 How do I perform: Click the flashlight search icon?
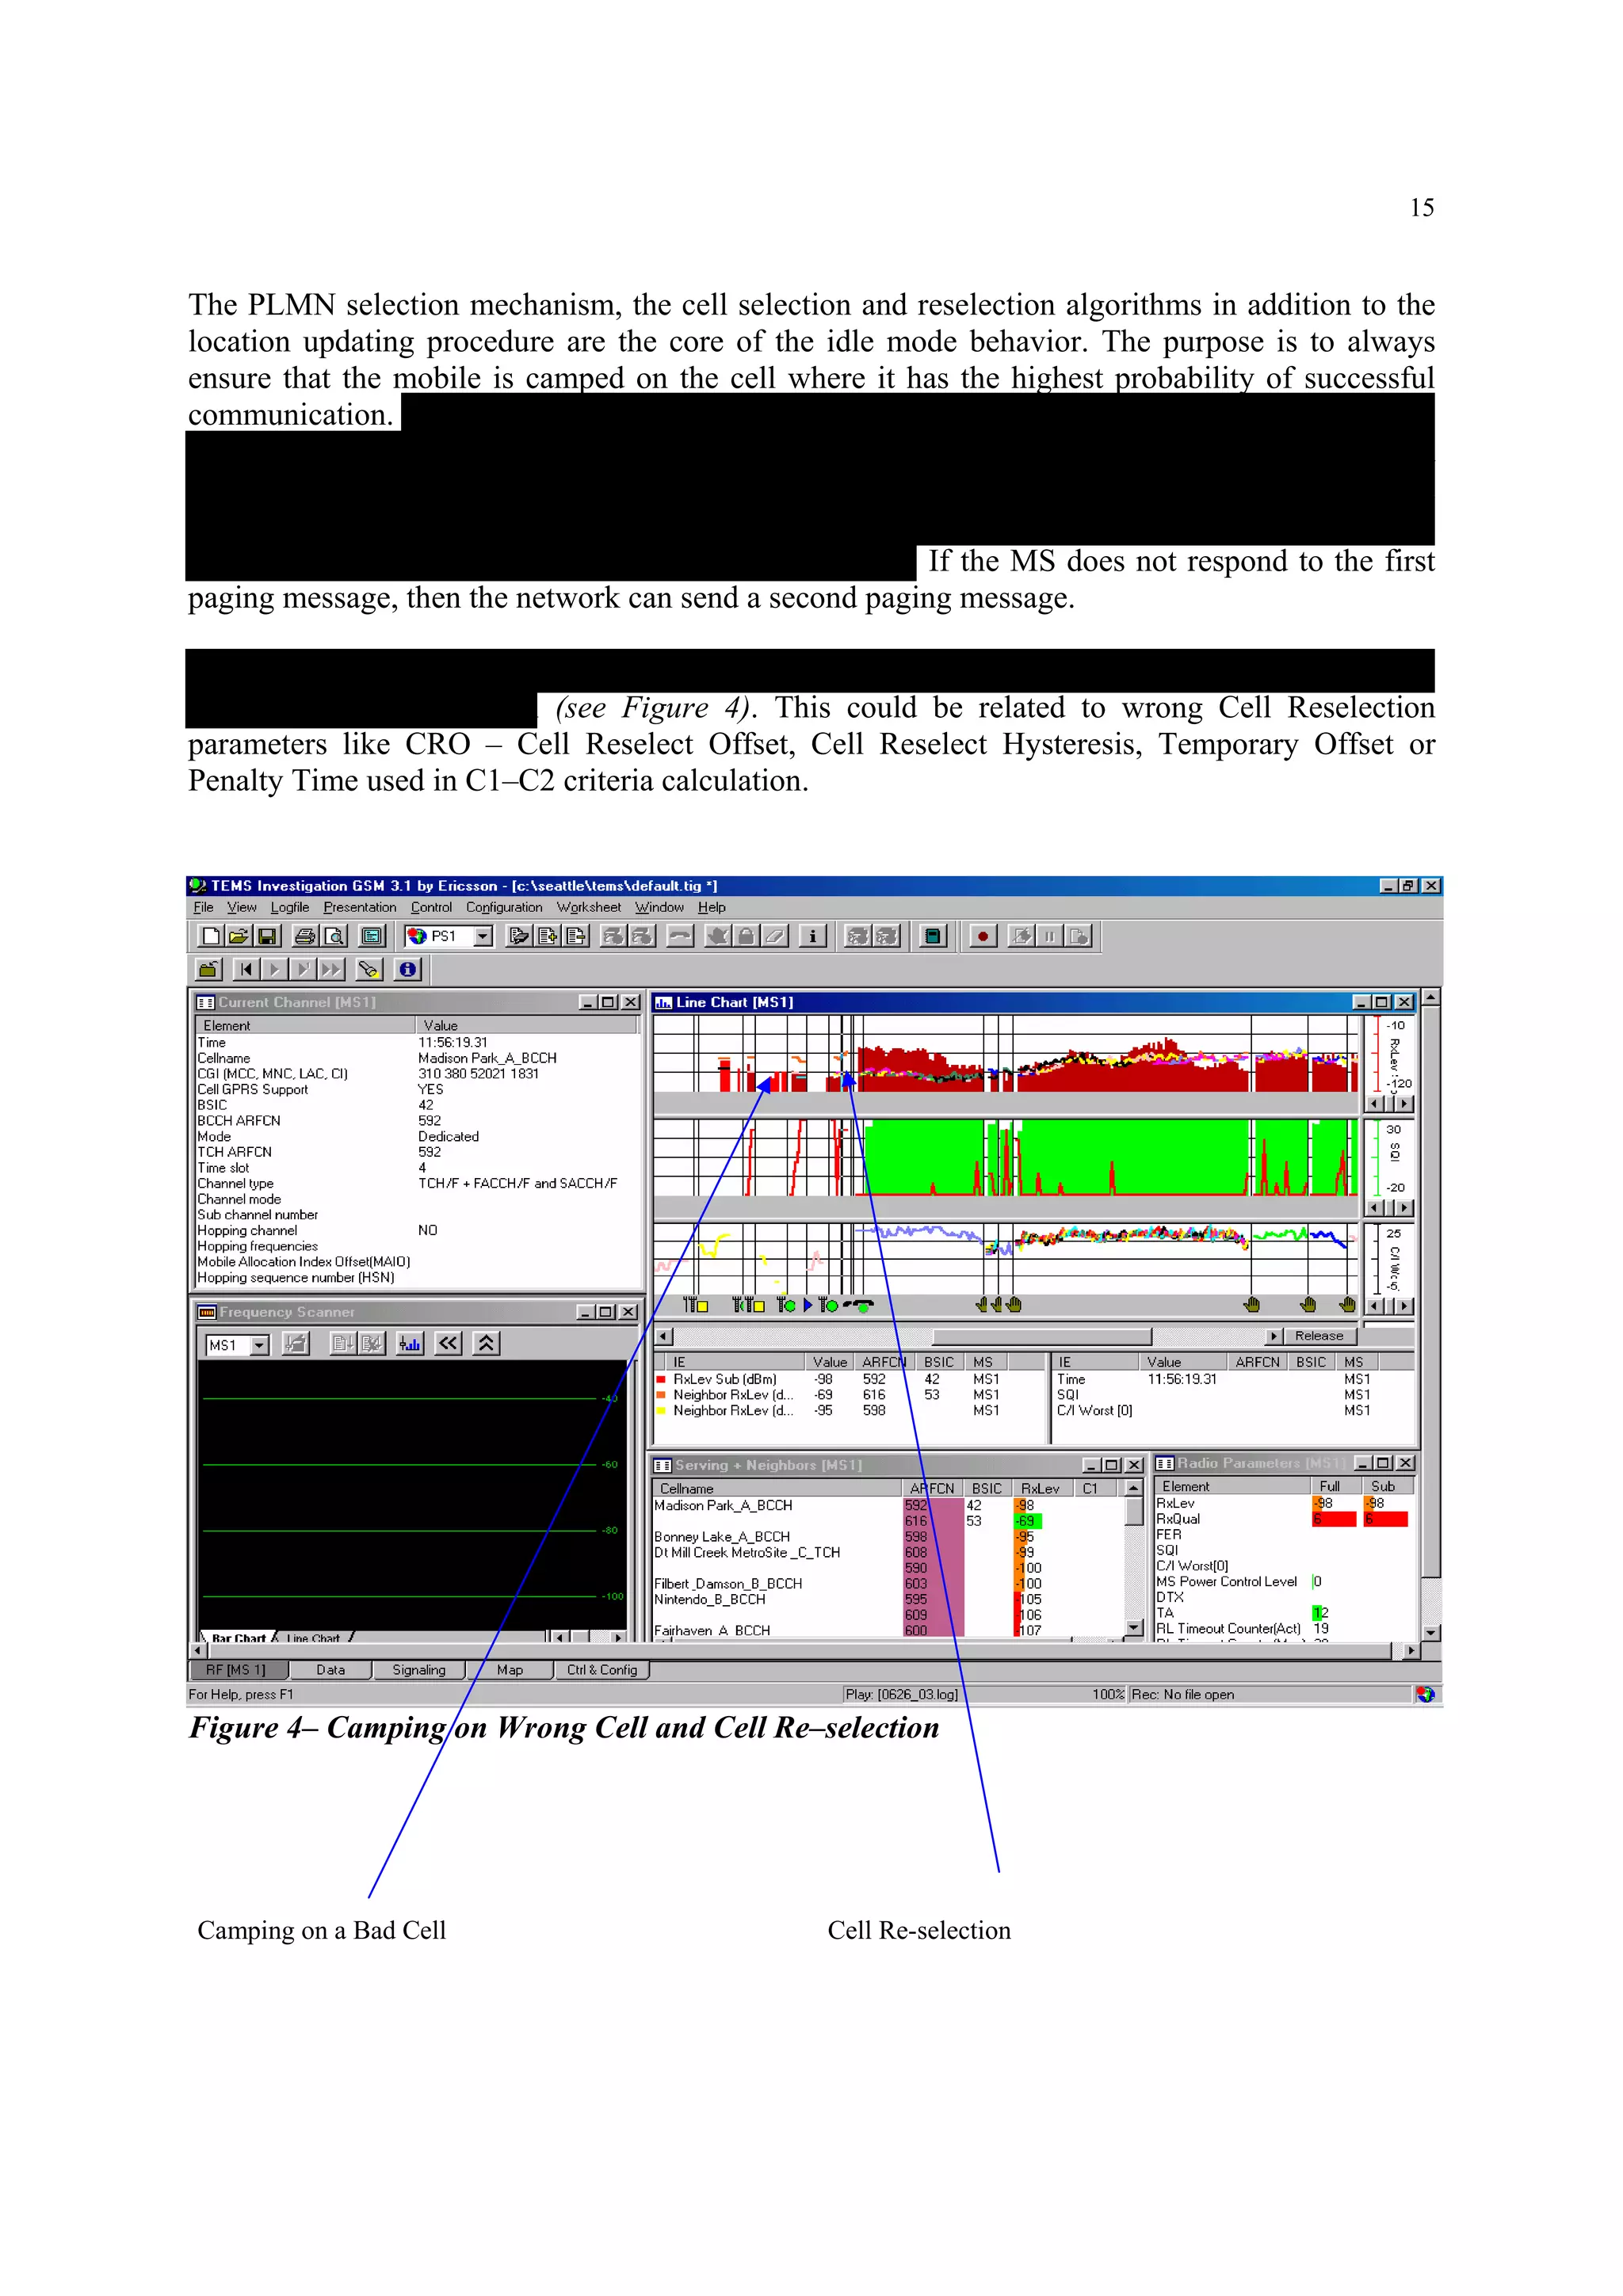click(369, 969)
